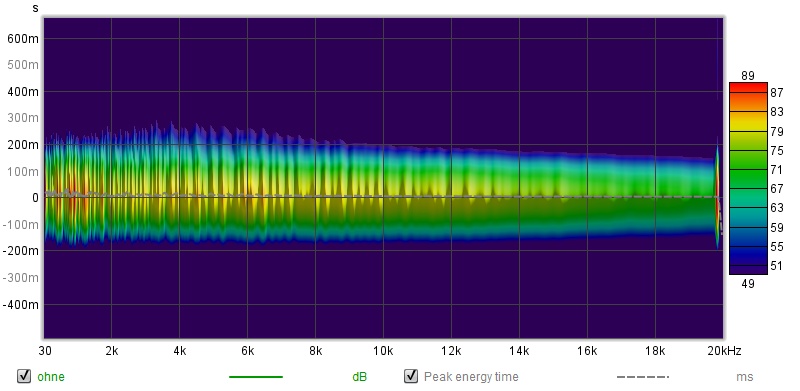800x391 pixels.
Task: Click the 0 time axis label
Action: click(35, 198)
